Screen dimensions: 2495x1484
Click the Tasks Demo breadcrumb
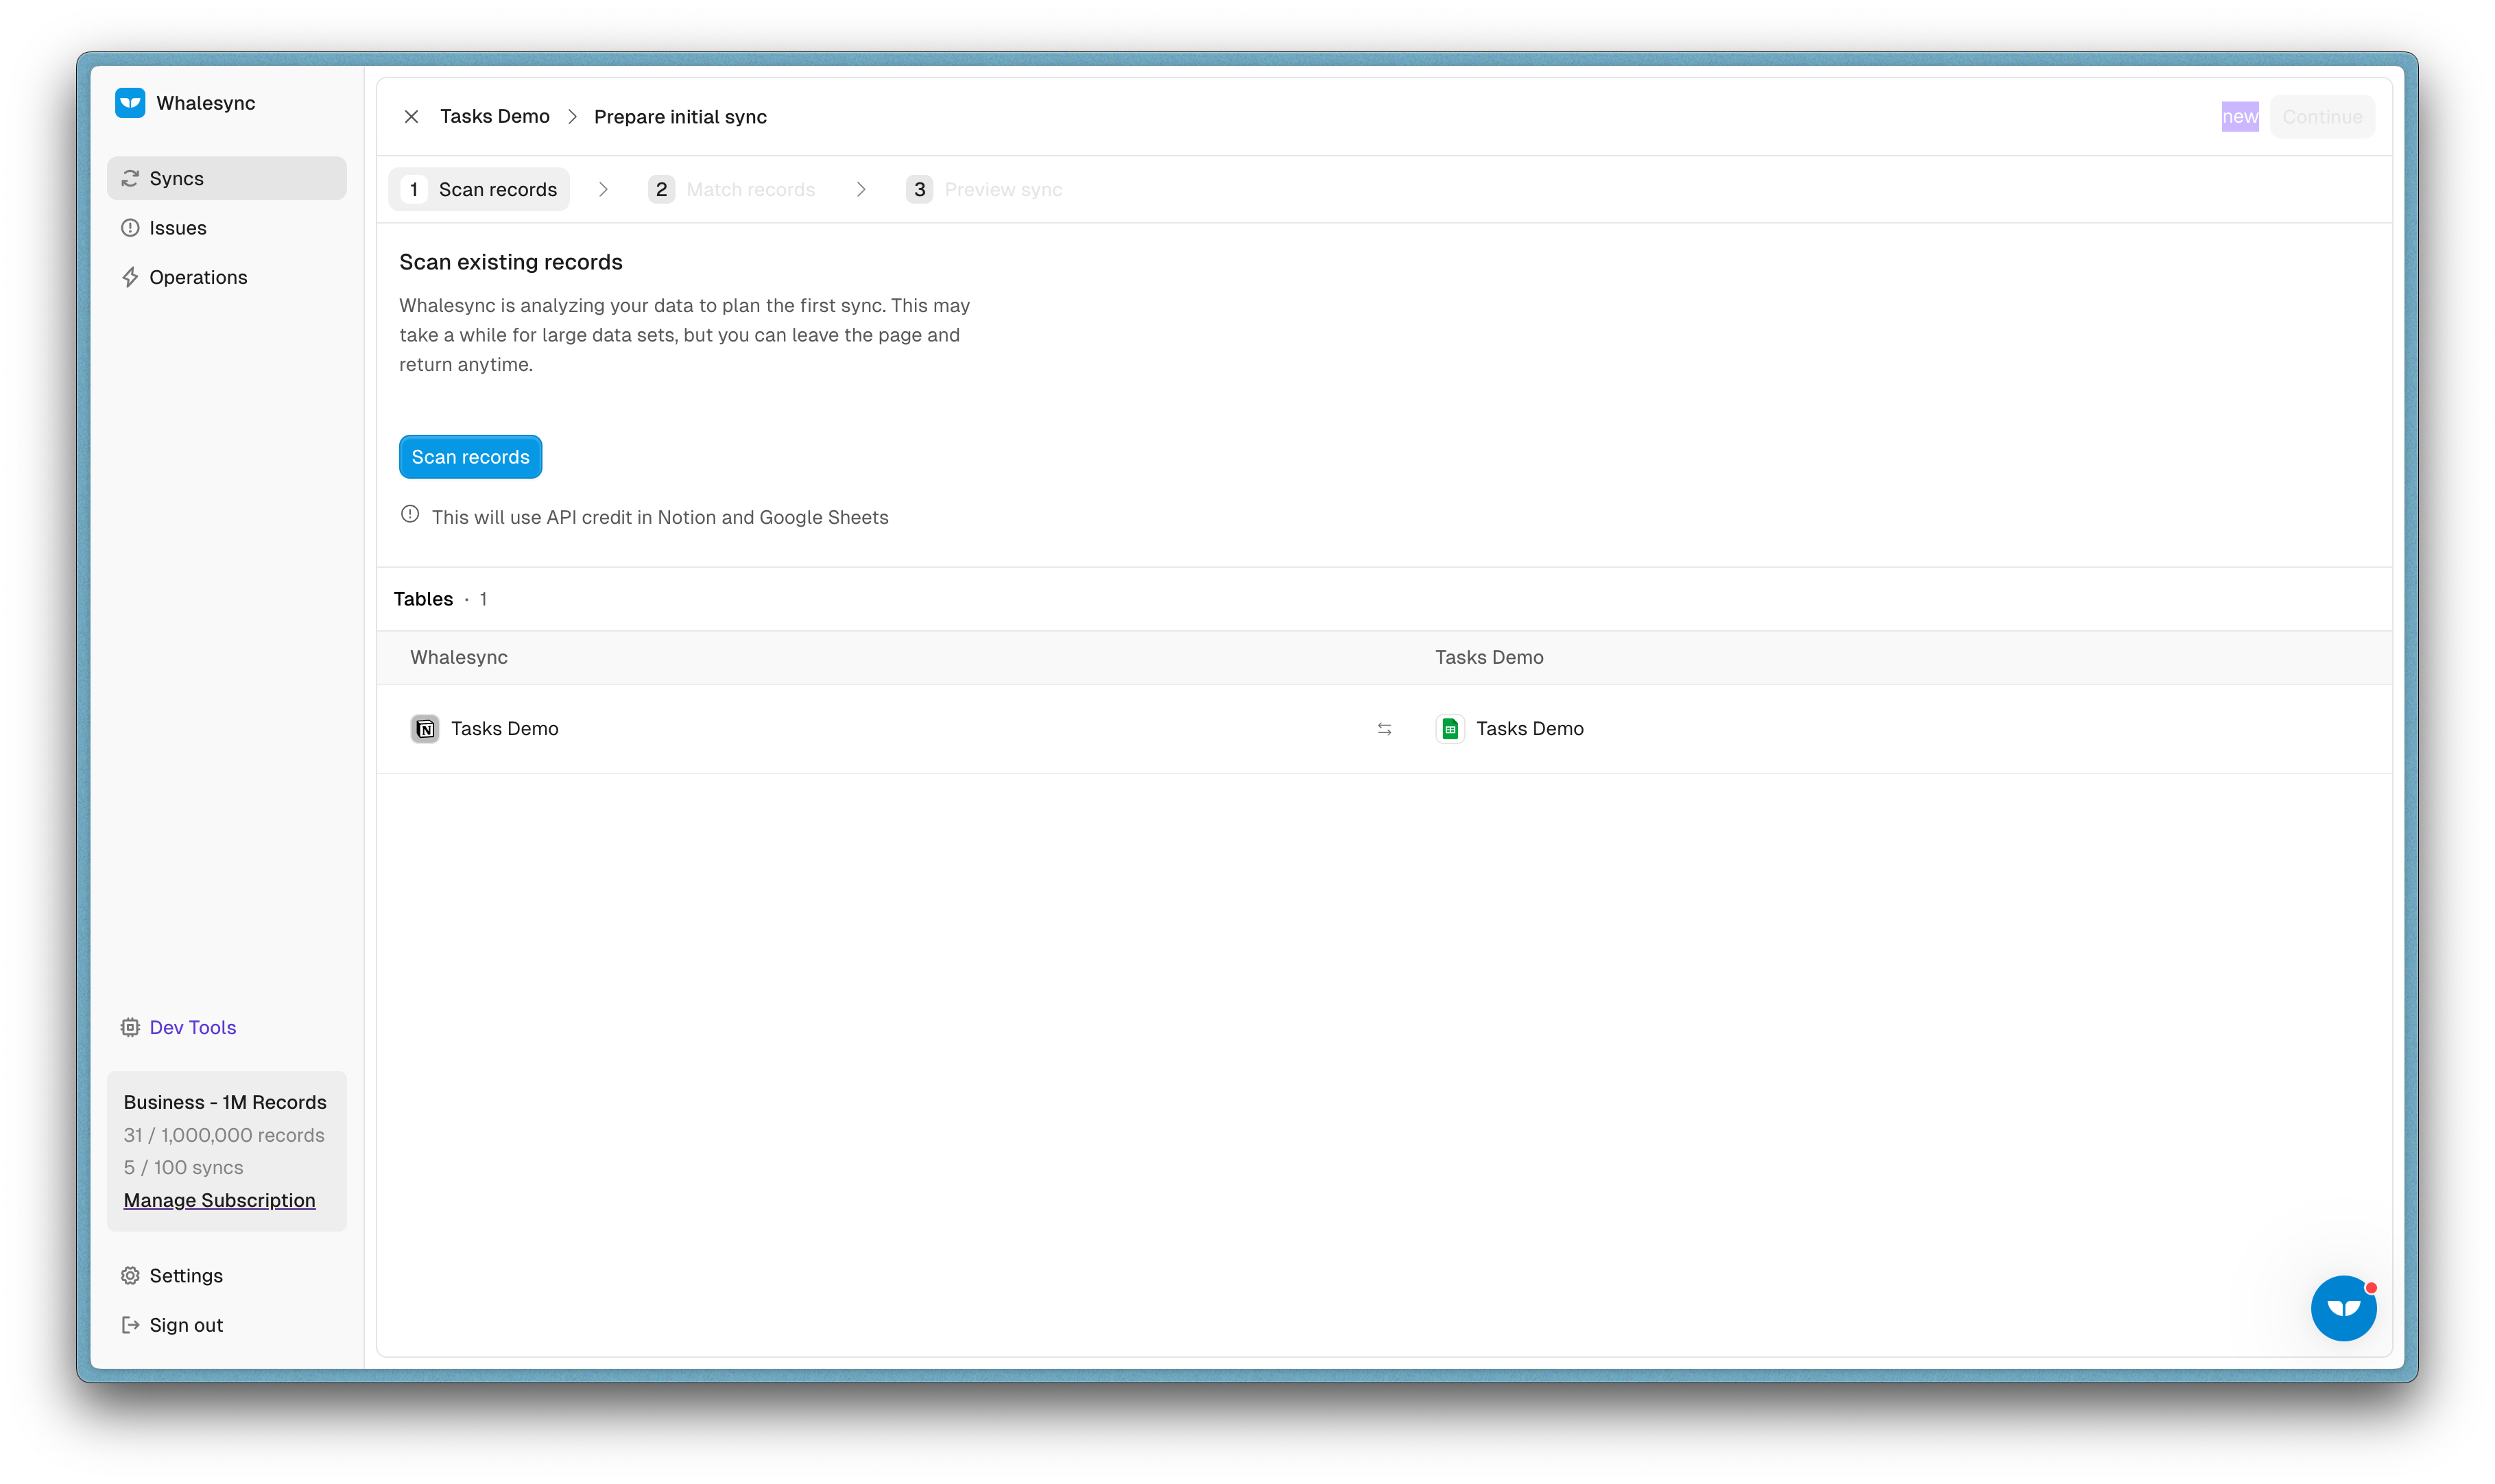[x=494, y=117]
